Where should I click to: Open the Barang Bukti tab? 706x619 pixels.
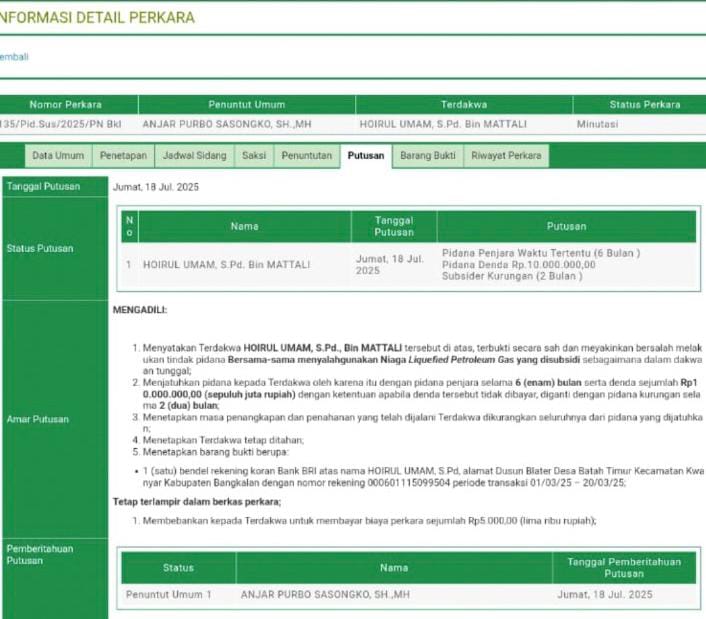coord(427,156)
